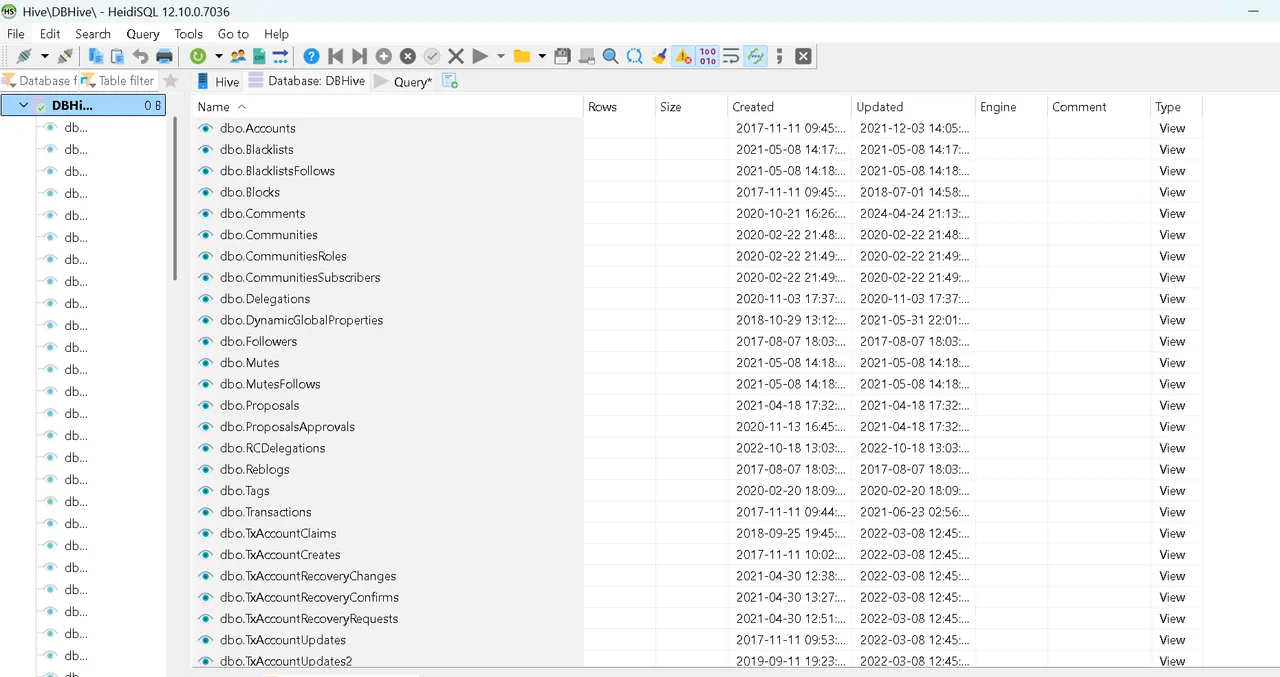Open the Query menu
The height and width of the screenshot is (677, 1280).
tap(143, 34)
